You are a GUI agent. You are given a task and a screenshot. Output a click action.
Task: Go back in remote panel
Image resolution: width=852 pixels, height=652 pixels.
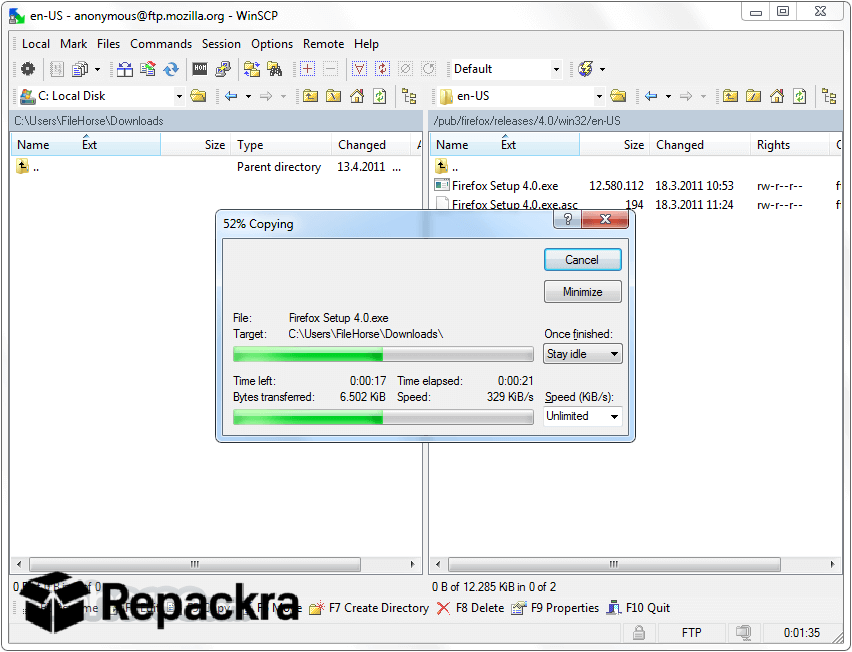point(651,96)
